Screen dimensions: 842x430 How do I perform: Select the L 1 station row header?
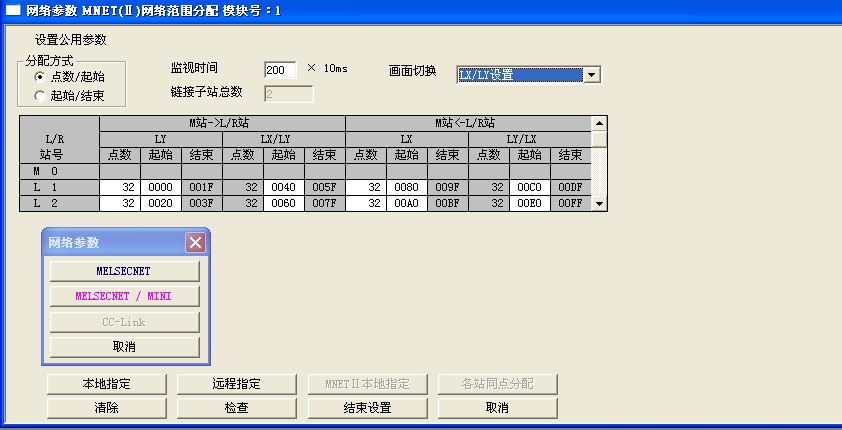tap(58, 187)
